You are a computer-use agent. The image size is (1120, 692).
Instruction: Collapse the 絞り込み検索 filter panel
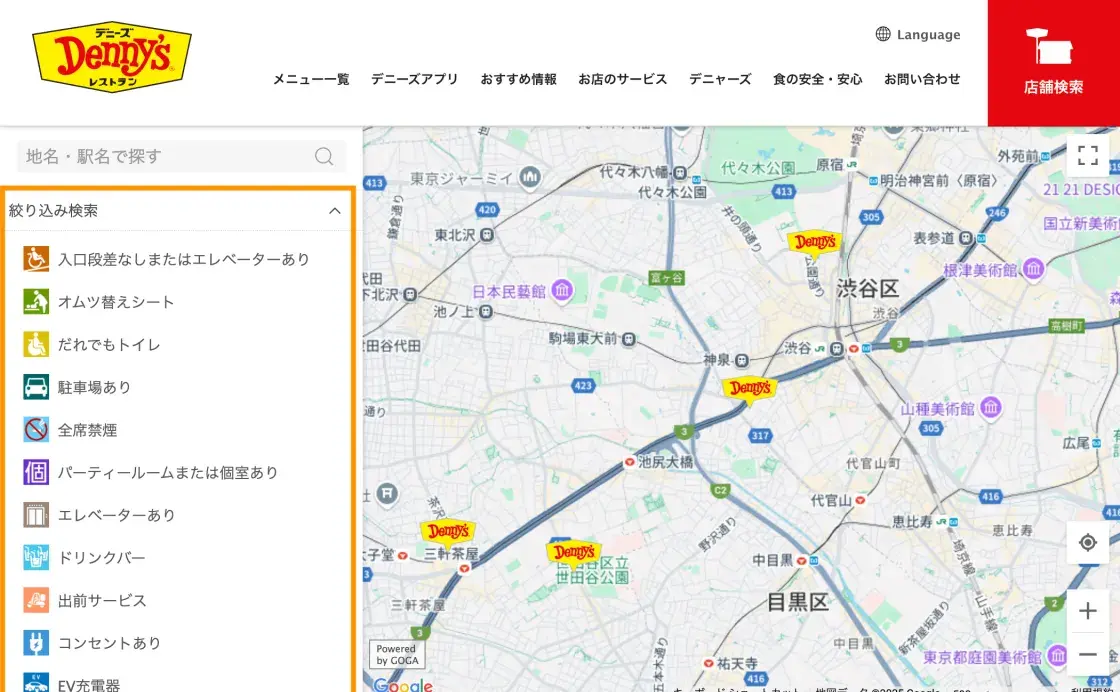(334, 211)
